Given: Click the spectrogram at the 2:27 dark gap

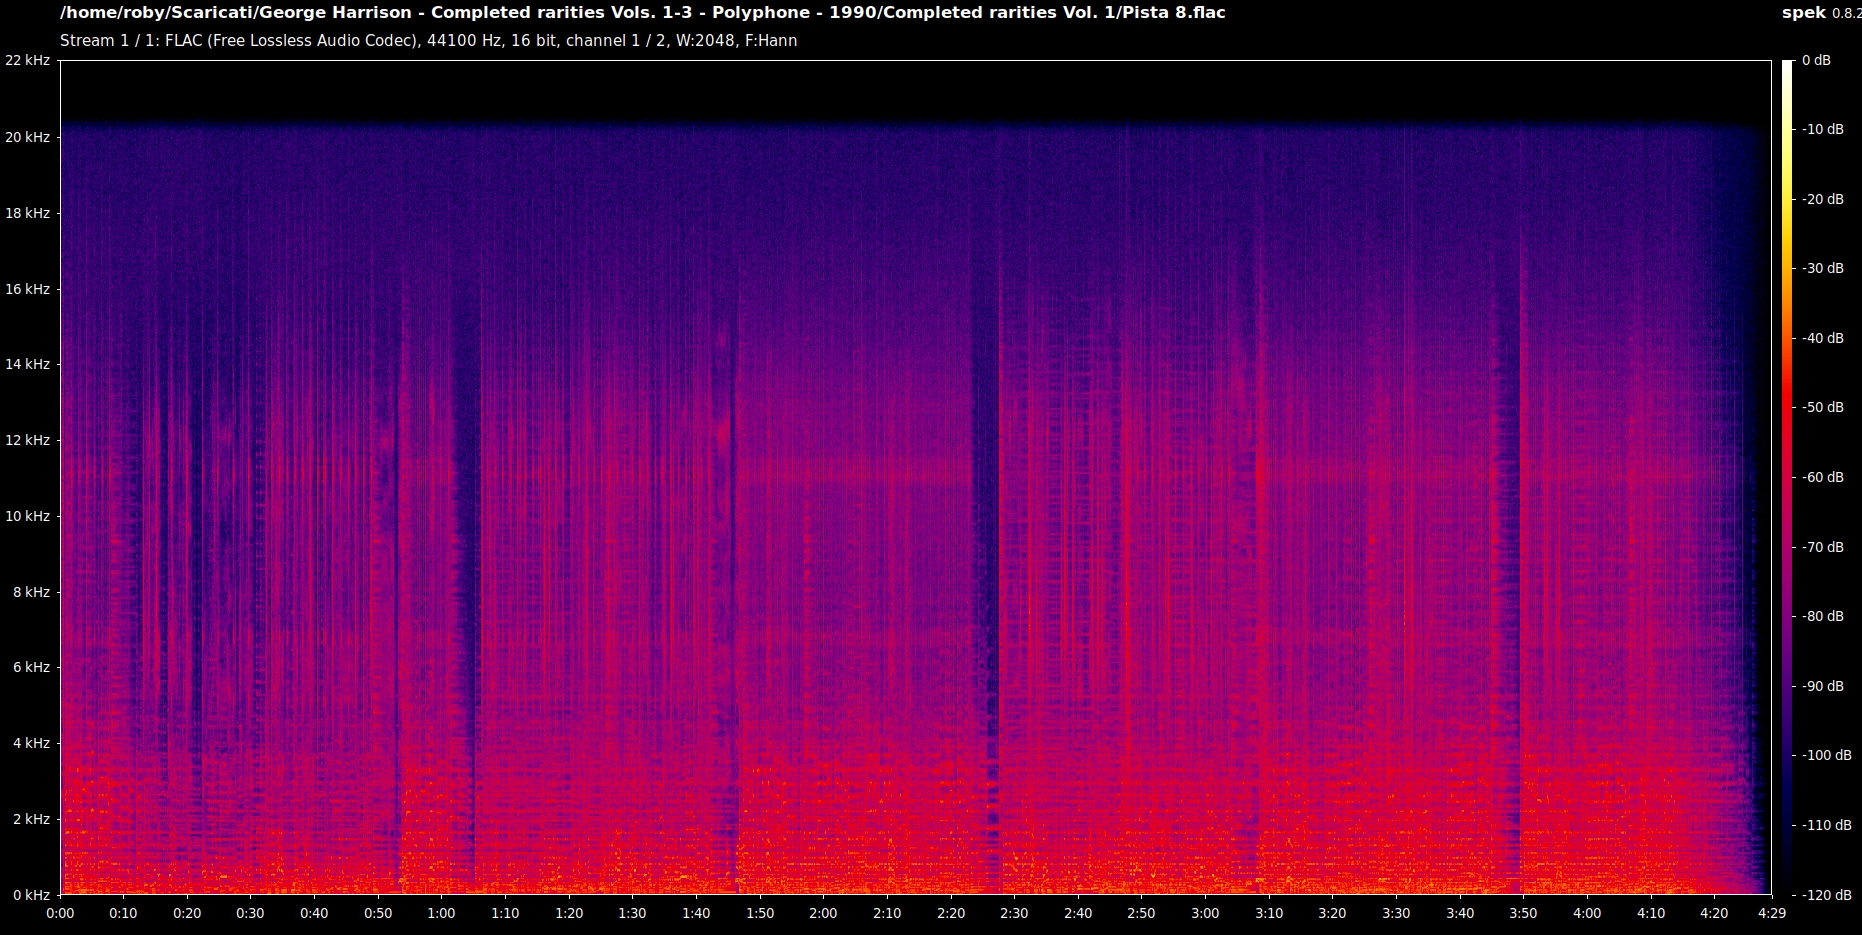Looking at the screenshot, I should click(x=986, y=477).
